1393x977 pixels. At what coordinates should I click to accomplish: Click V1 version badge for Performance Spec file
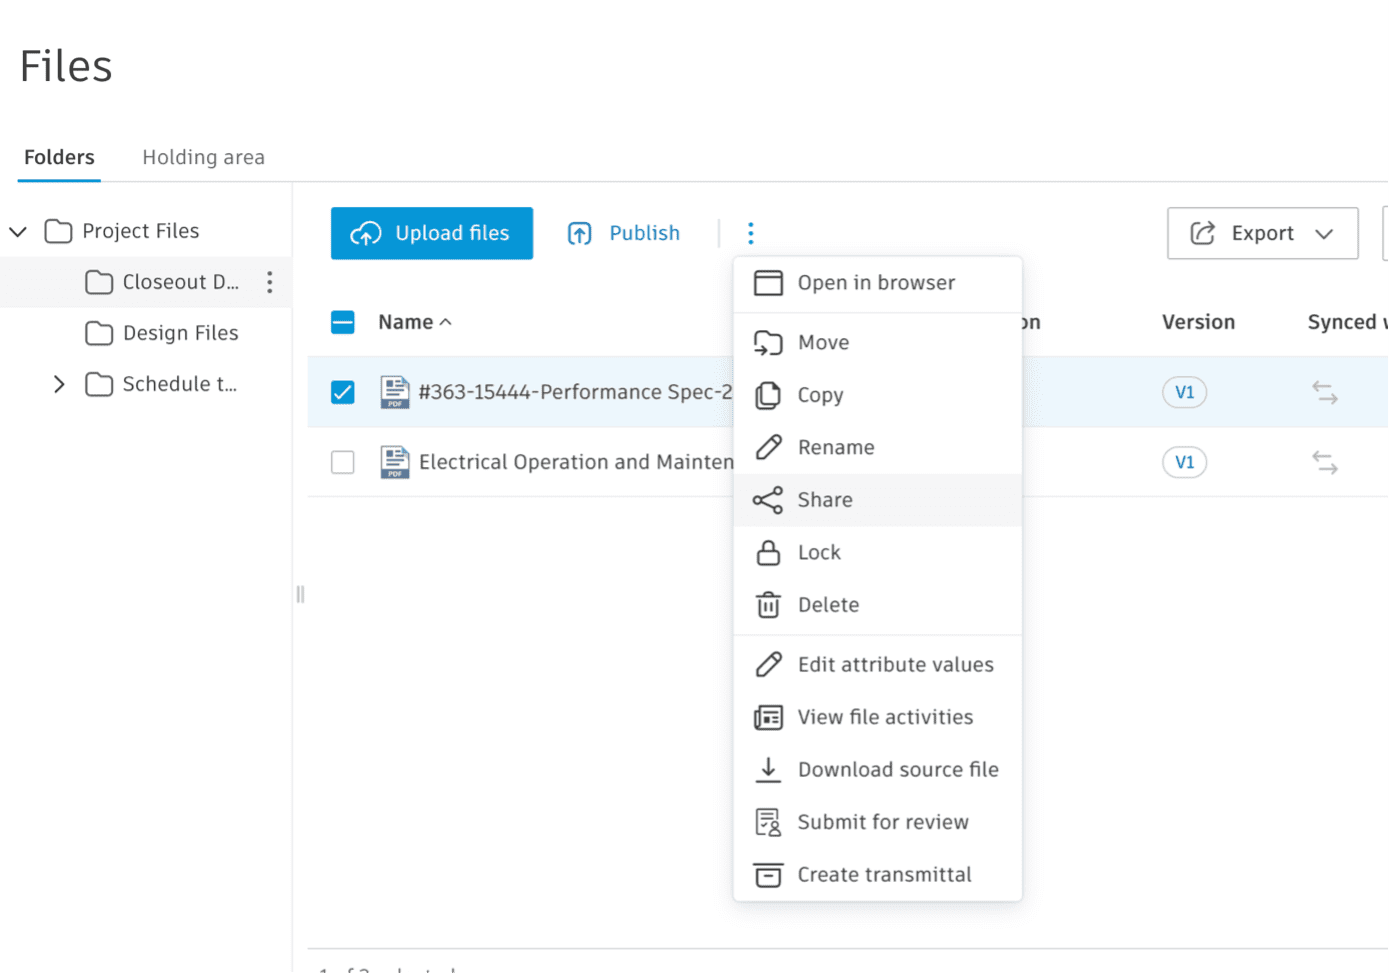click(1184, 392)
